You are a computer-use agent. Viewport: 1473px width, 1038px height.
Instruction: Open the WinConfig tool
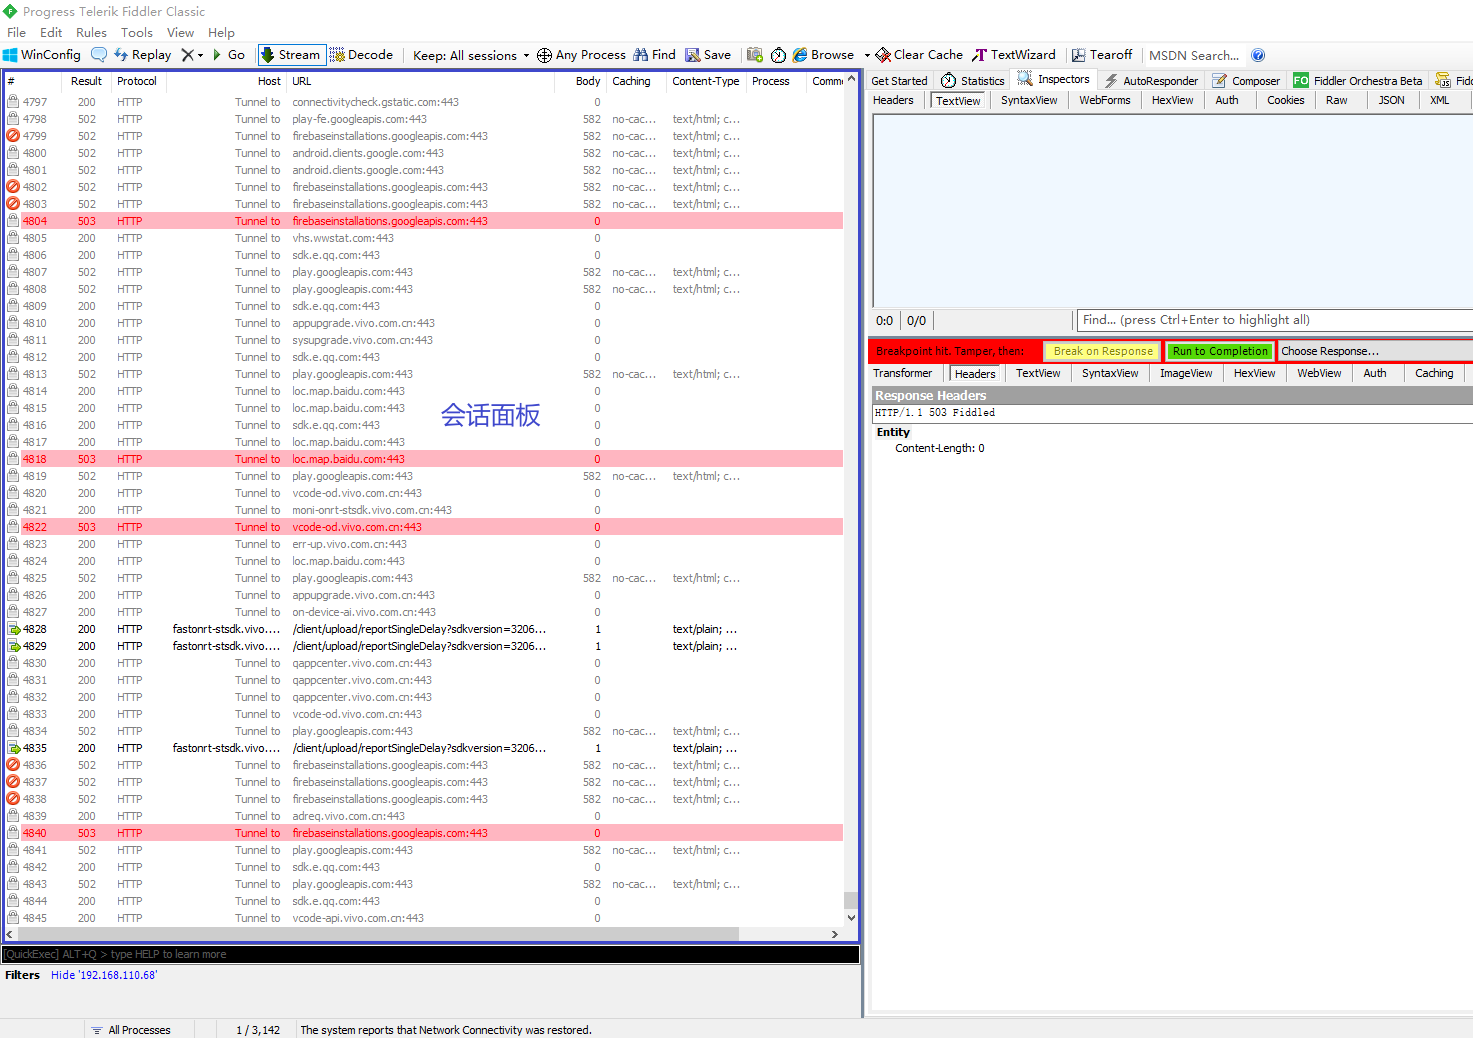42,55
